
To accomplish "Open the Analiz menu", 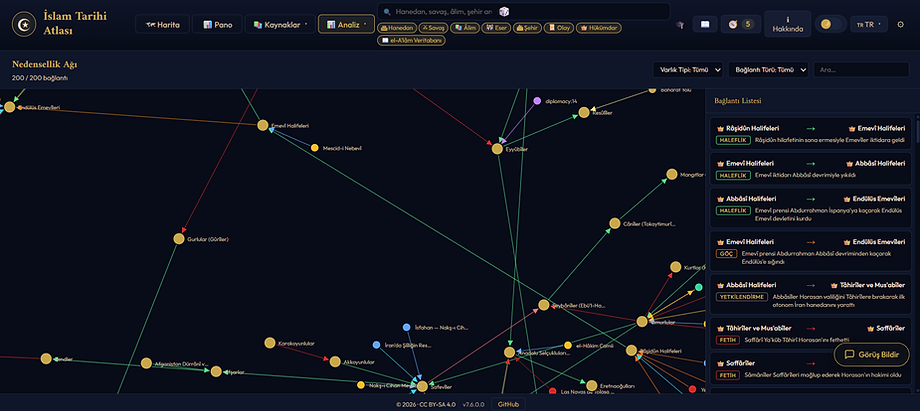I will pyautogui.click(x=346, y=25).
